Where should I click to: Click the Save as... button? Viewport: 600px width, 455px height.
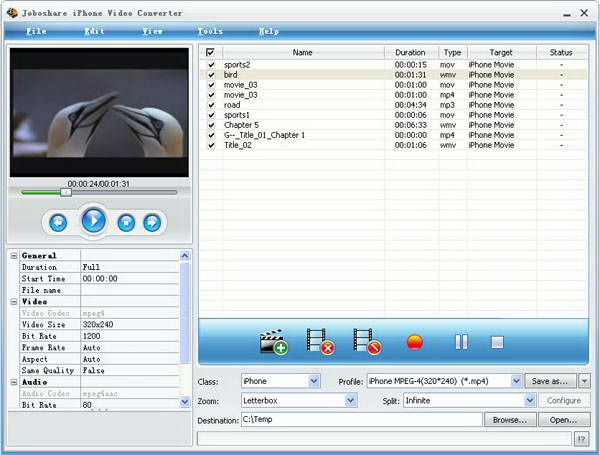(x=551, y=381)
